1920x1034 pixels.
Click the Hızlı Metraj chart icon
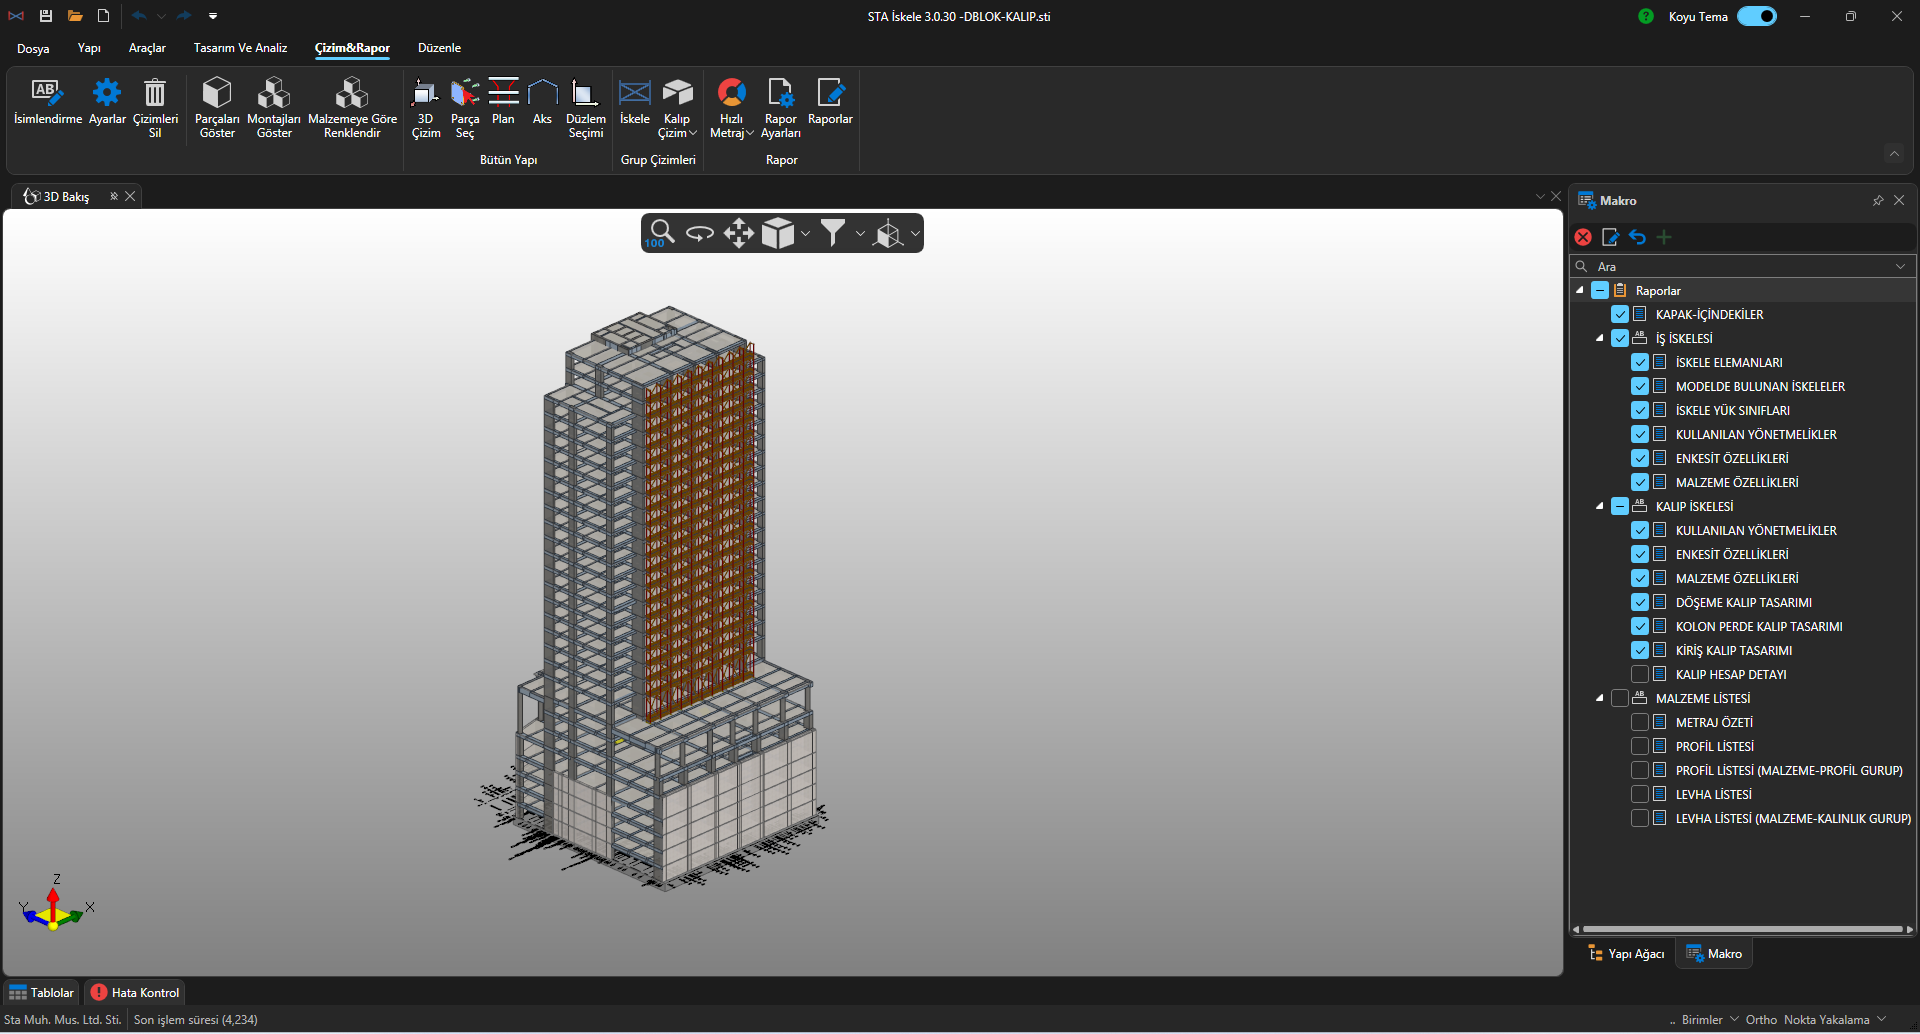(x=731, y=94)
